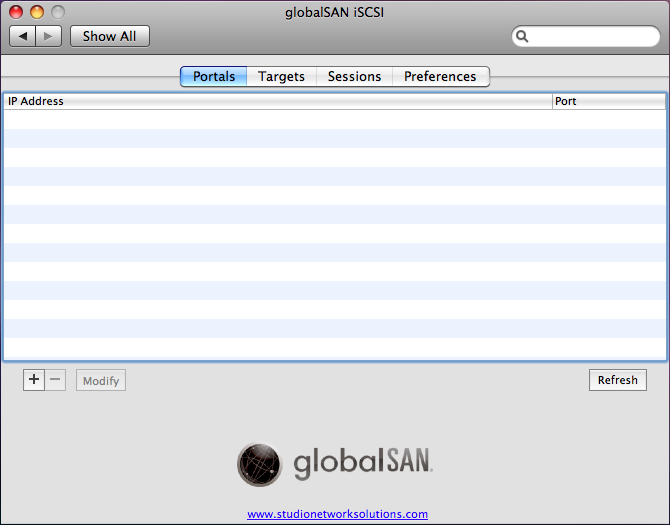Minimize the window with the yellow button
Viewport: 670px width, 525px height.
point(37,12)
